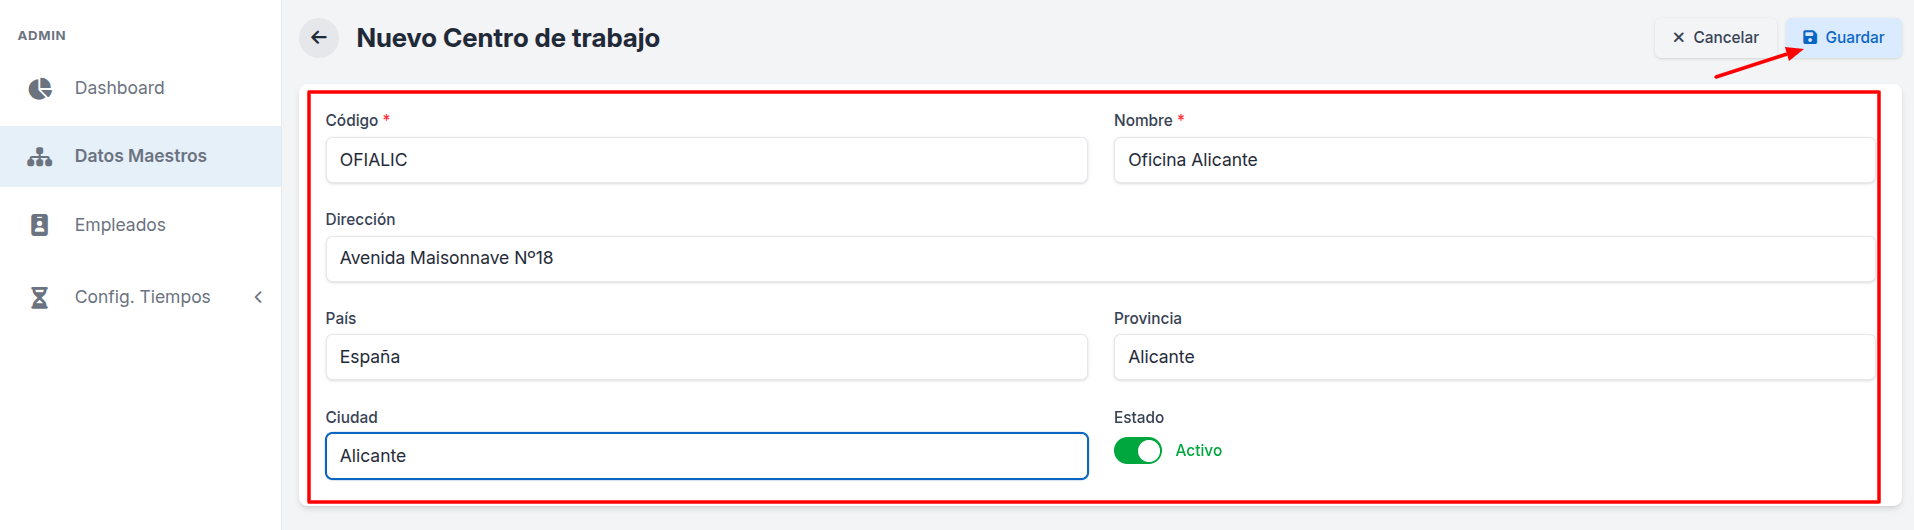Click the Datos Maestros hierarchy icon
1914x530 pixels.
pyautogui.click(x=40, y=156)
